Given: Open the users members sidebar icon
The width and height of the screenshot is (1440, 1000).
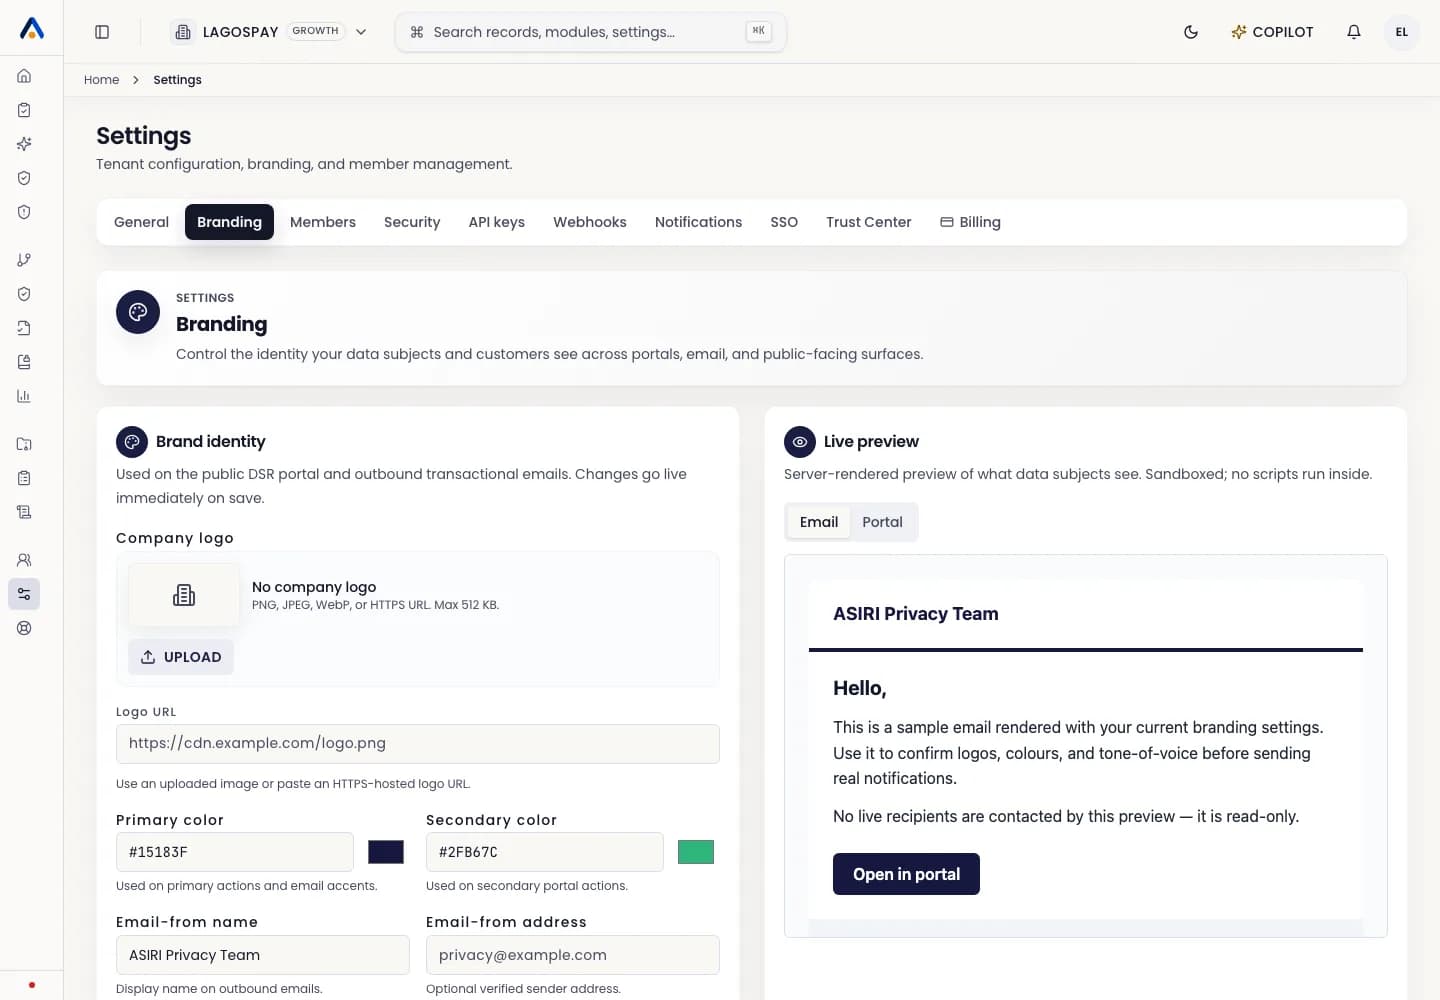Looking at the screenshot, I should tap(24, 560).
